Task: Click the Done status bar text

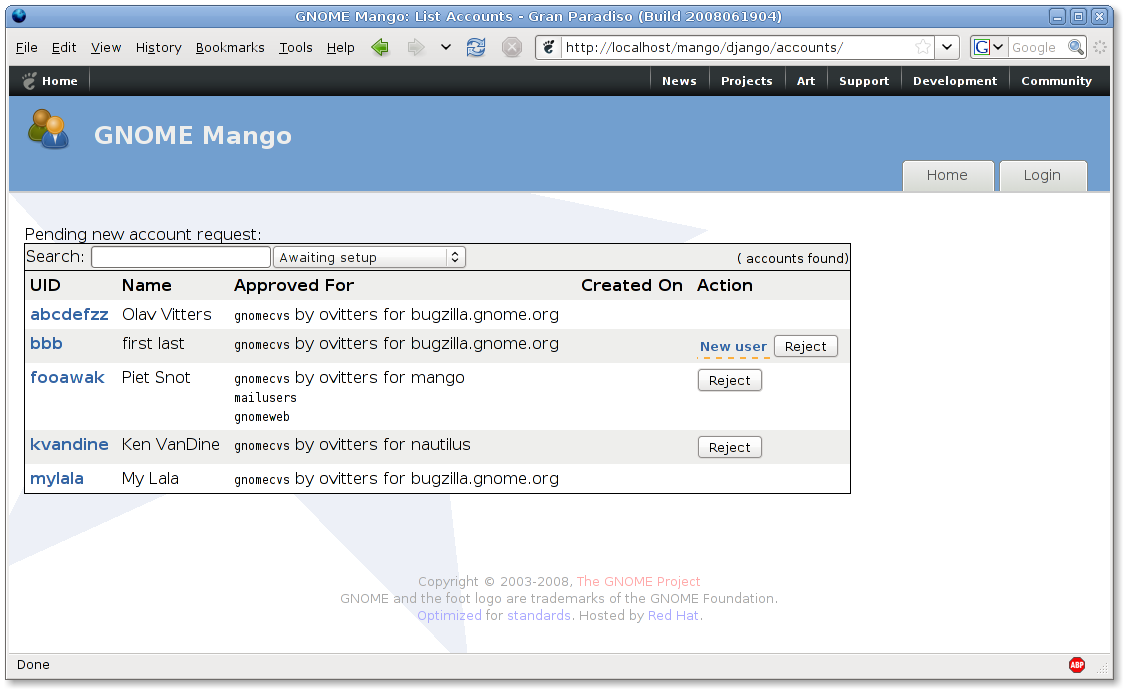Action: point(33,665)
